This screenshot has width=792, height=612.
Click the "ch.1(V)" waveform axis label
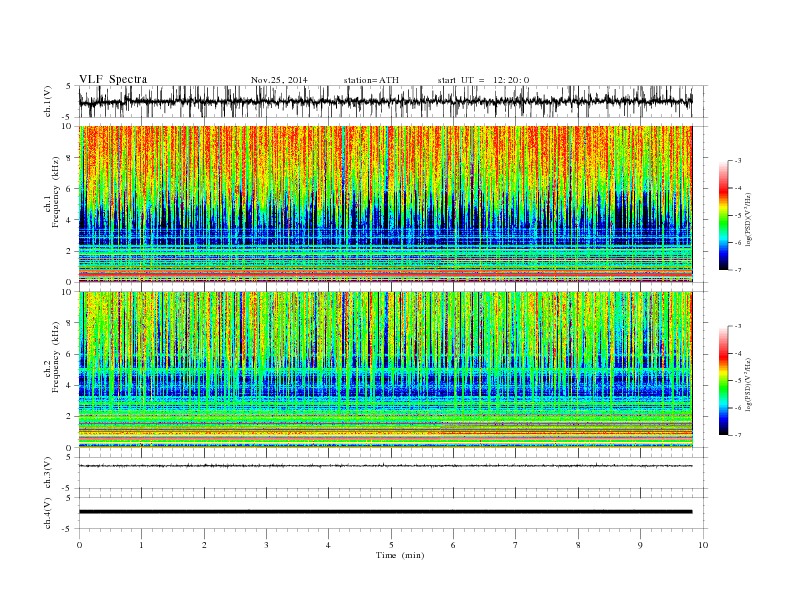click(48, 101)
